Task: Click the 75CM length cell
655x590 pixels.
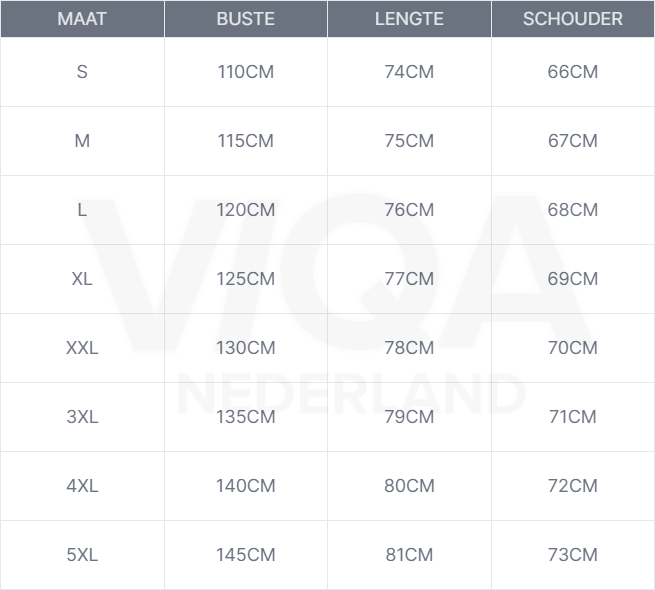Action: click(409, 141)
